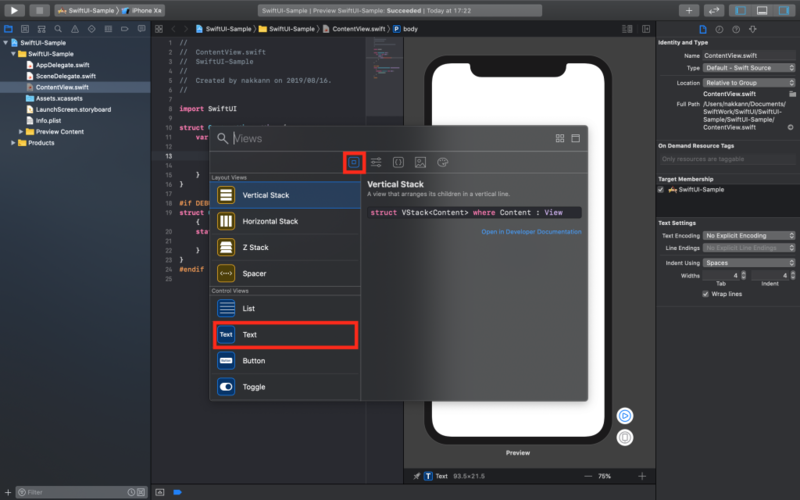Show the Quick Help inspector
800x500 pixels.
pyautogui.click(x=736, y=29)
